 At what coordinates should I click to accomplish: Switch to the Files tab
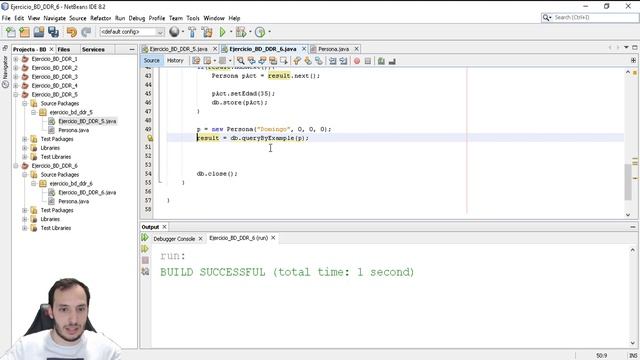[x=64, y=49]
